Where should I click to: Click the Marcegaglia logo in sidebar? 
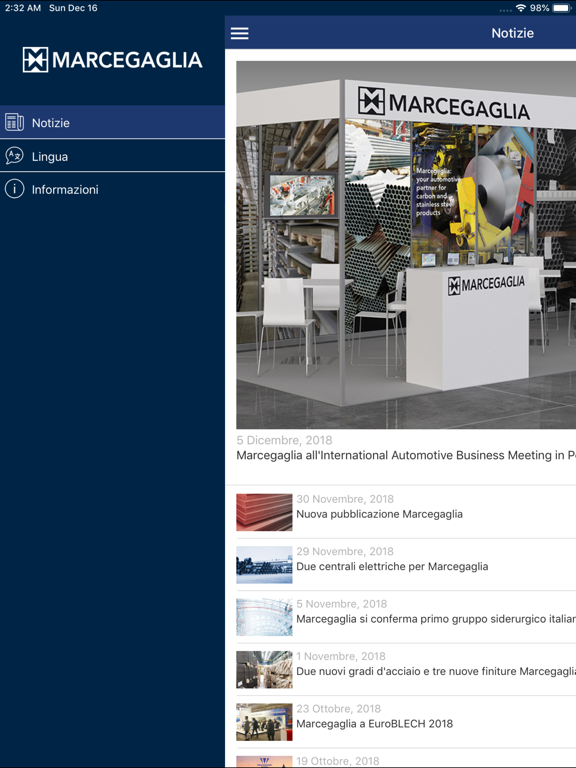tap(112, 60)
